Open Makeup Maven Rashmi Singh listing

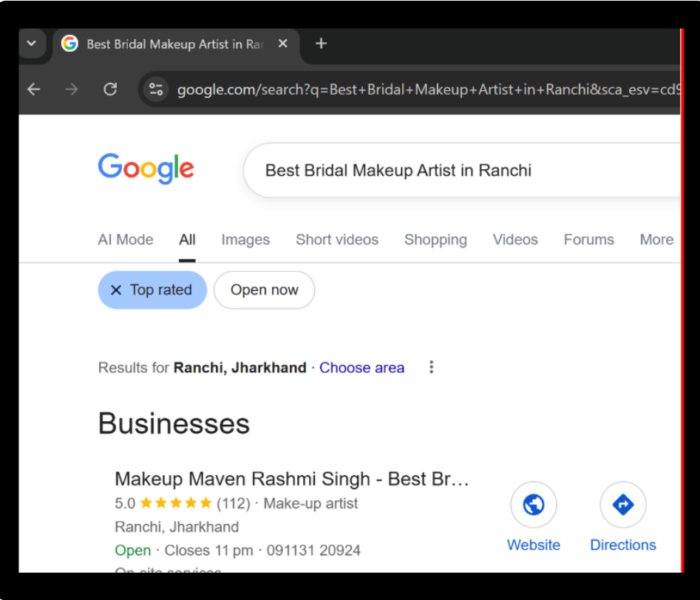[x=291, y=479]
